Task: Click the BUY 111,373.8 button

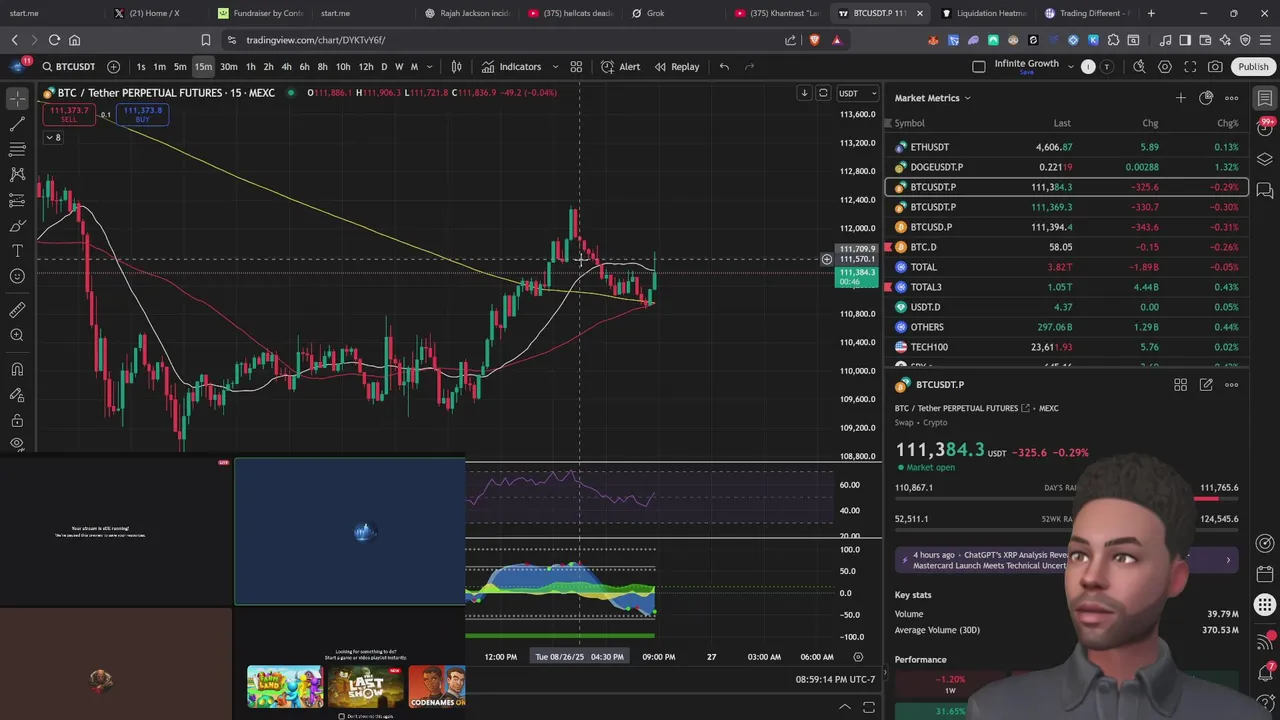Action: tap(143, 114)
